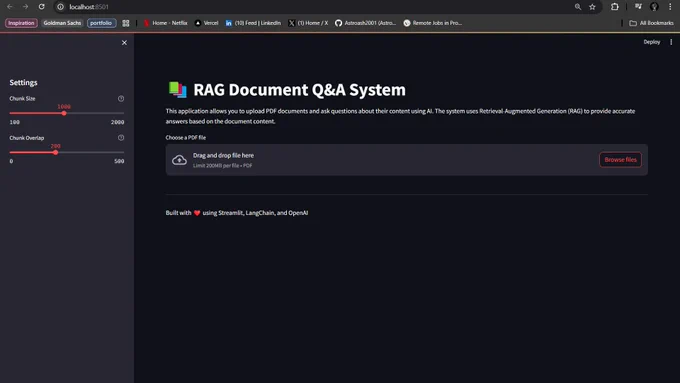Click the browser back arrow
Image resolution: width=680 pixels, height=383 pixels.
coord(10,7)
